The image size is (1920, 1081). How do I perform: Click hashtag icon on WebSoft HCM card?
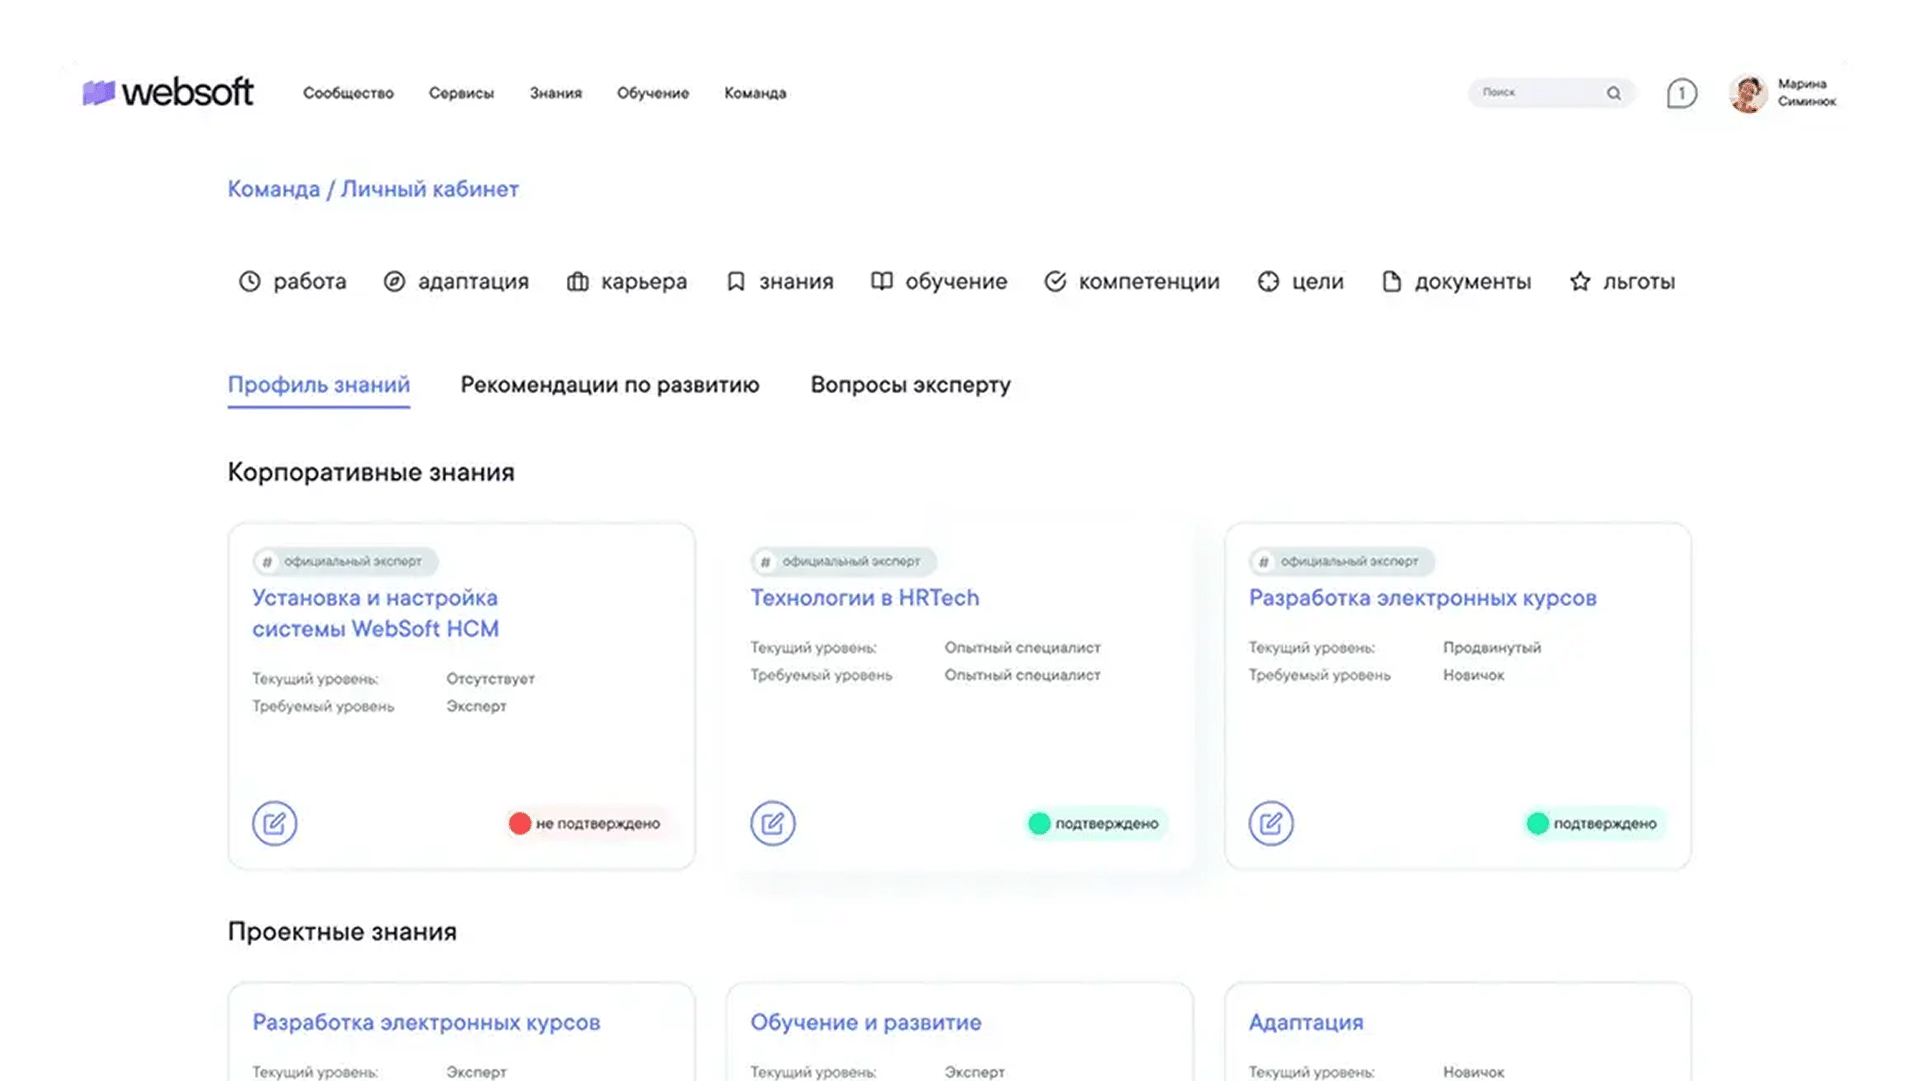[267, 562]
